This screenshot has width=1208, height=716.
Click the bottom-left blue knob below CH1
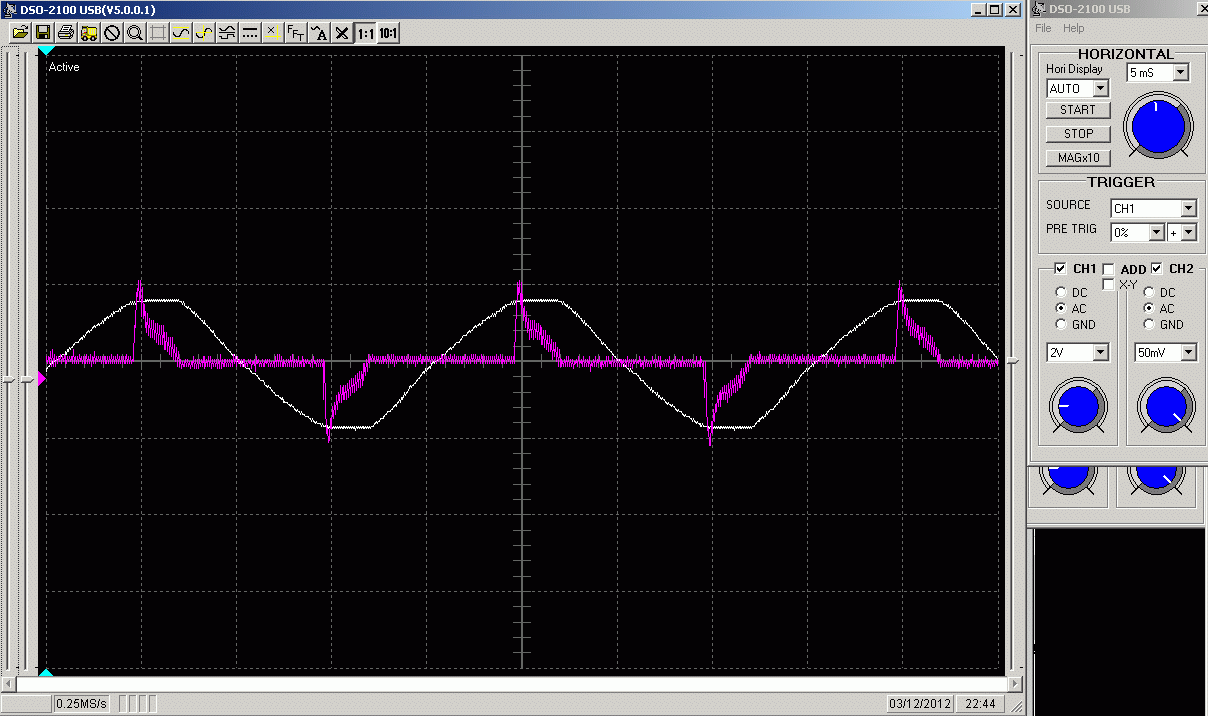tap(1068, 478)
